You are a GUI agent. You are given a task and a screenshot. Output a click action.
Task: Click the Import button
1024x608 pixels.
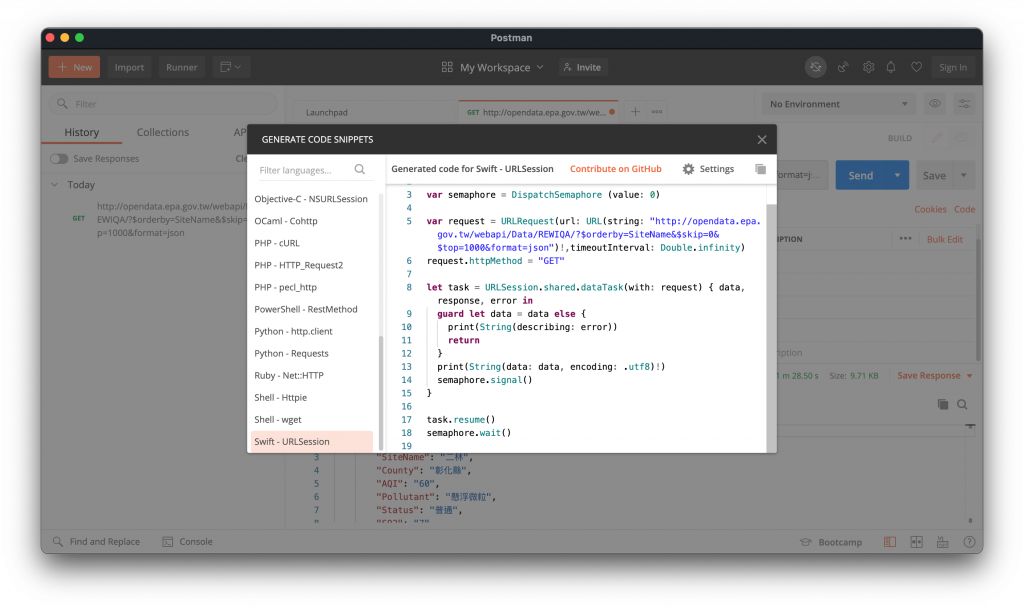tap(129, 67)
